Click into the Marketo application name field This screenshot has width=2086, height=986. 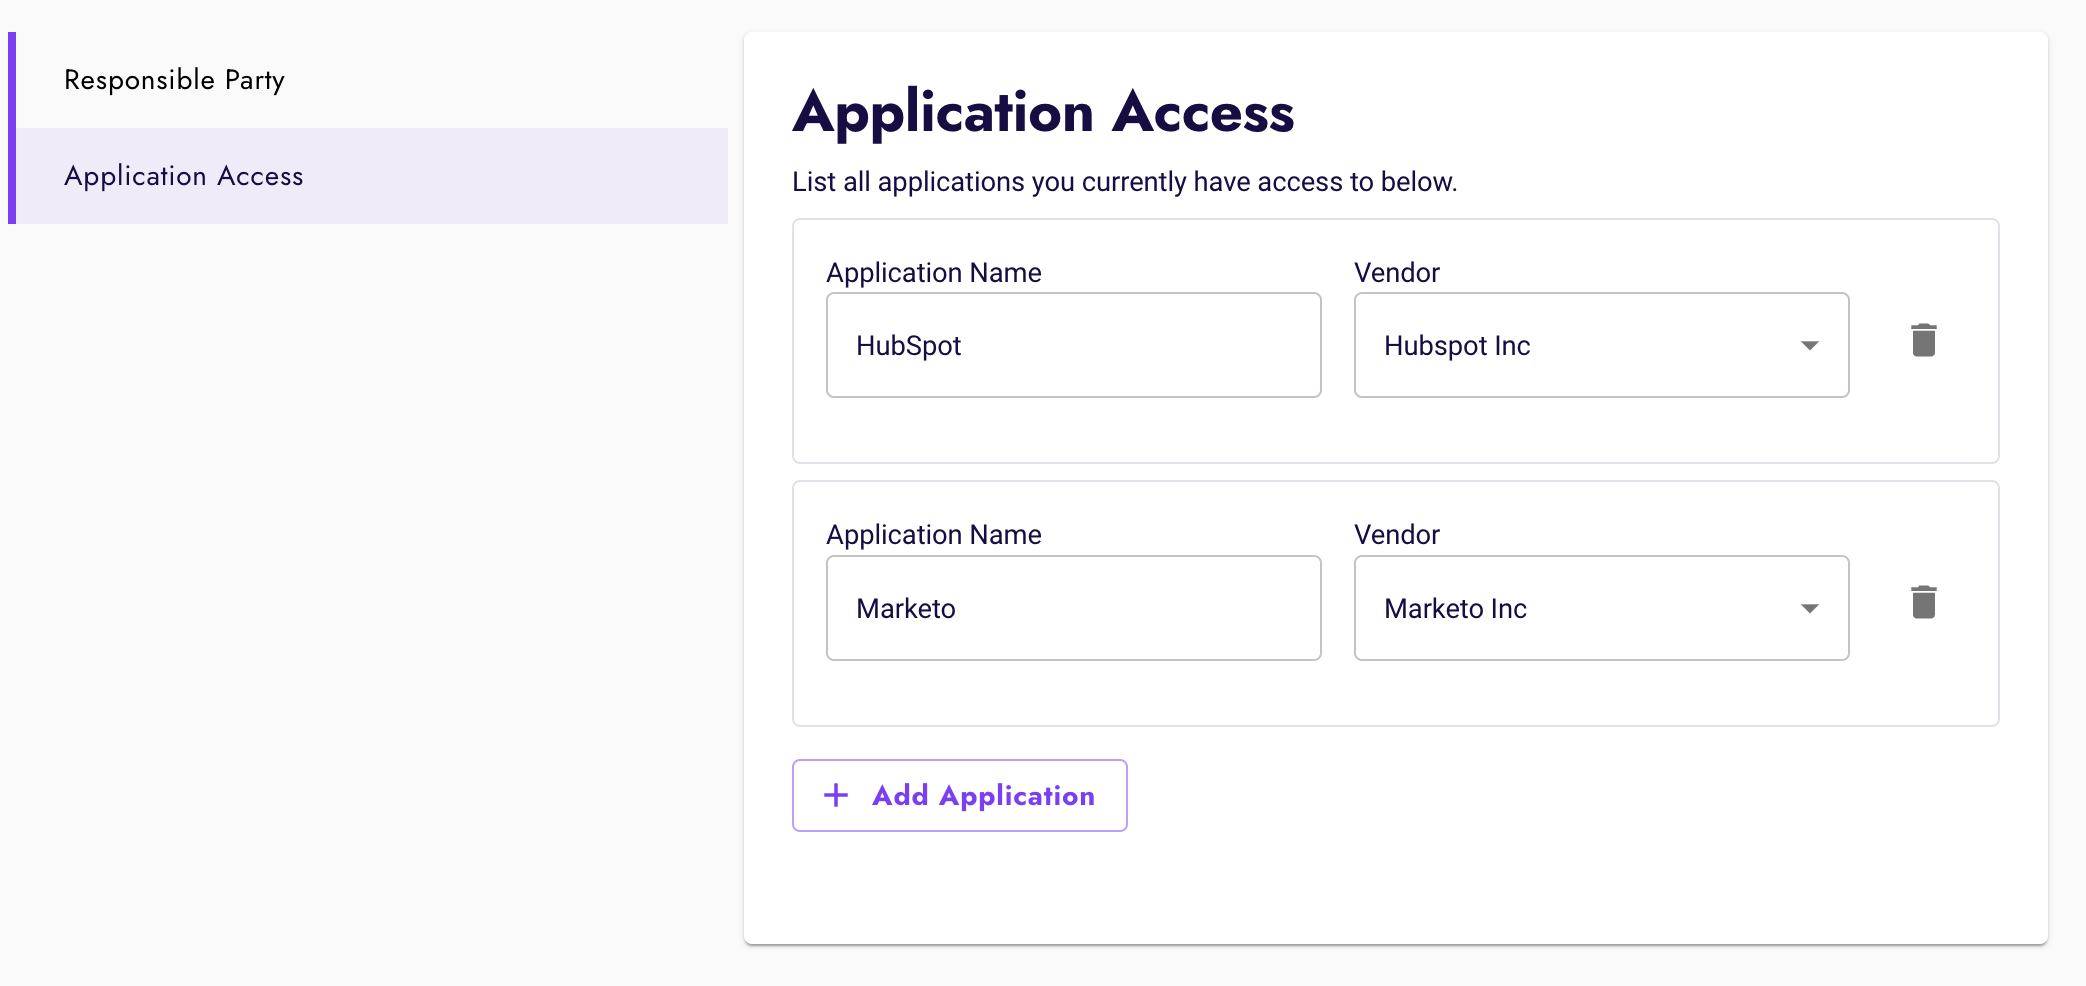[1073, 609]
